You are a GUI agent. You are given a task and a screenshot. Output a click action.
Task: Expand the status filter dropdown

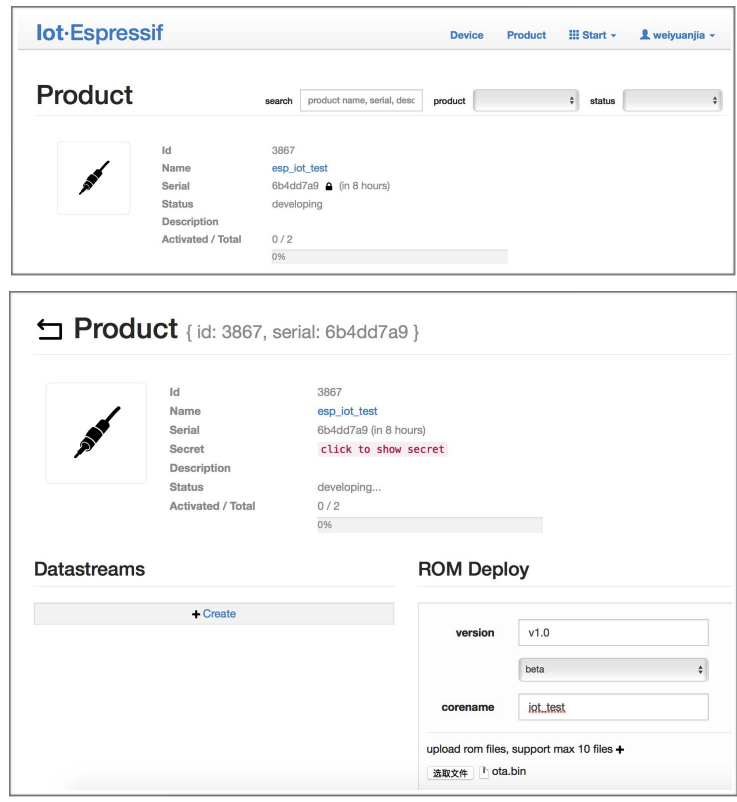click(671, 100)
